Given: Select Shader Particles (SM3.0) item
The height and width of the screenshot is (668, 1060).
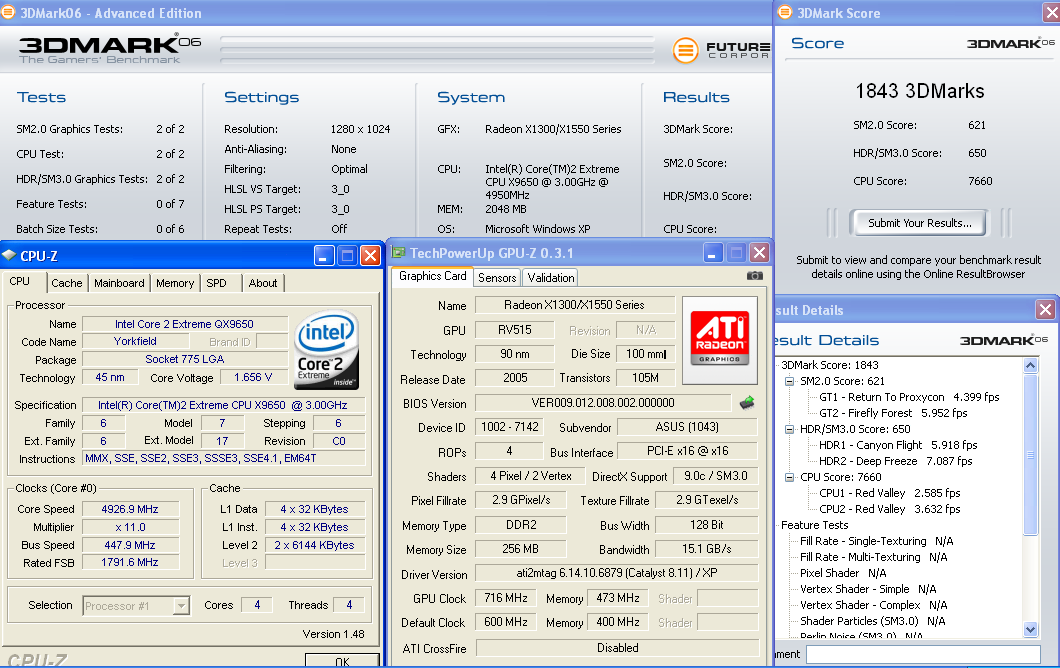Looking at the screenshot, I should tap(872, 621).
